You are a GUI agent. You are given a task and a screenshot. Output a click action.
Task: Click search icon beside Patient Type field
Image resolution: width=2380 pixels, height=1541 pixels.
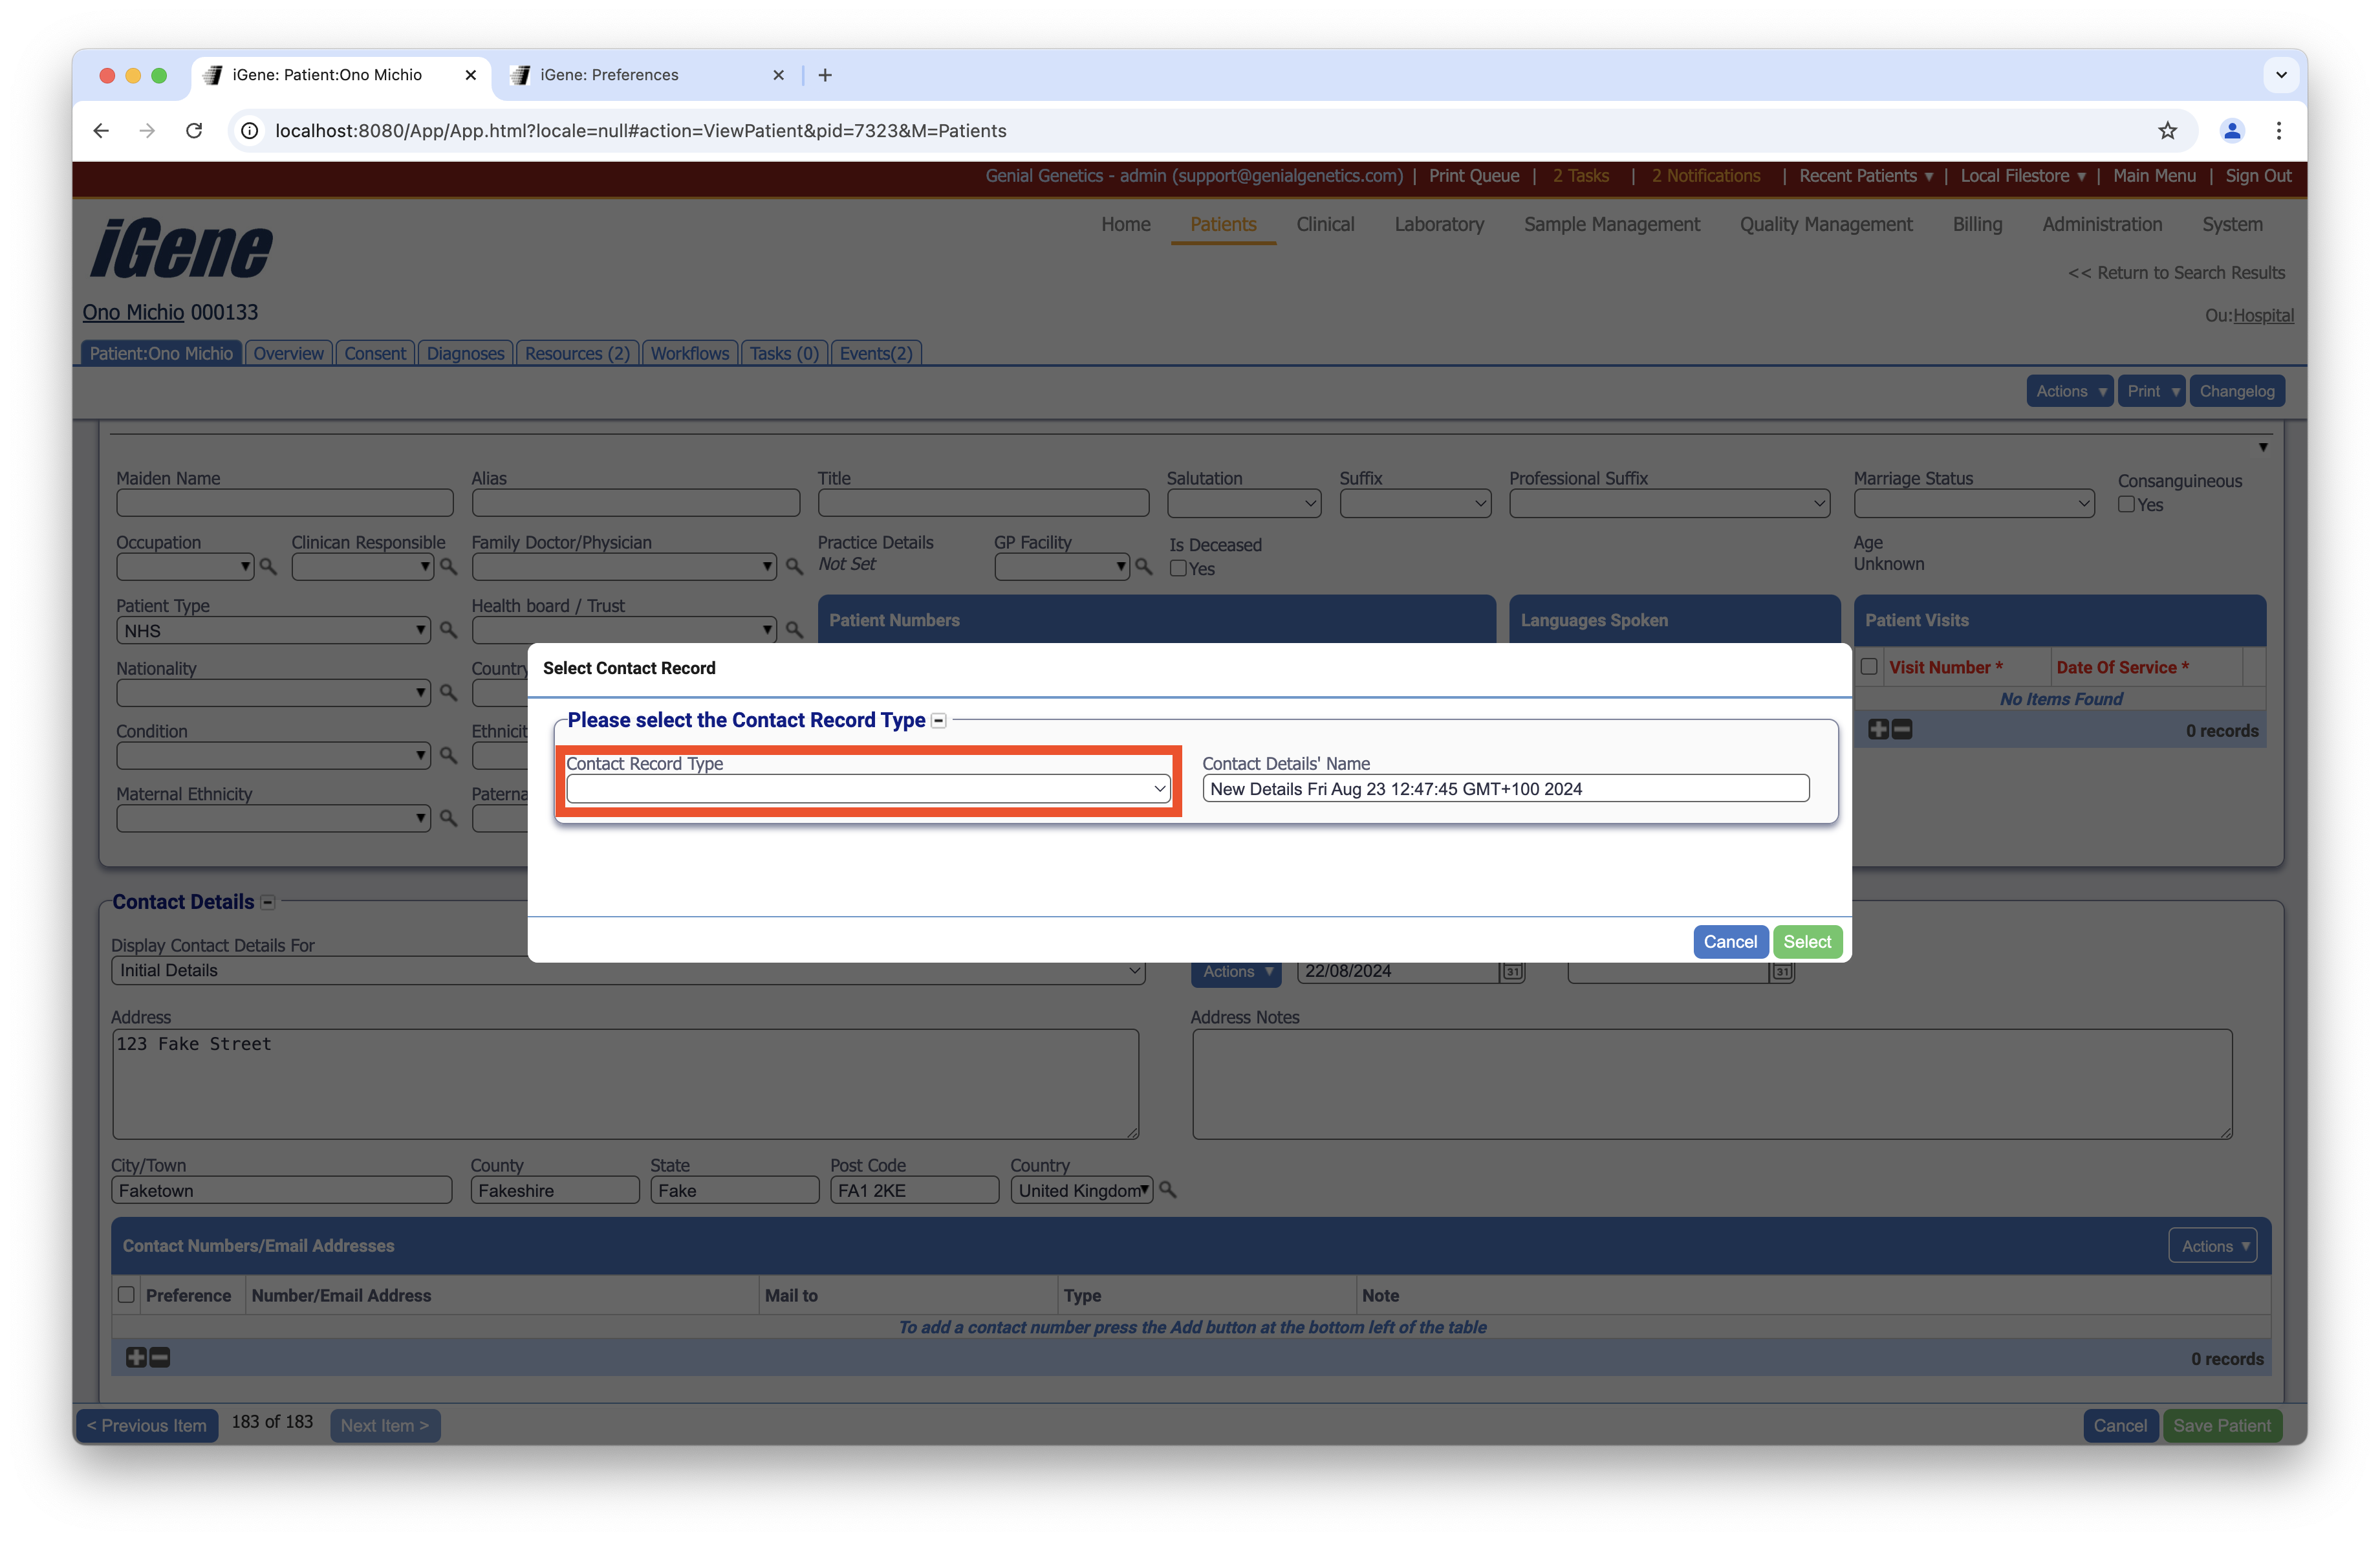pyautogui.click(x=449, y=630)
